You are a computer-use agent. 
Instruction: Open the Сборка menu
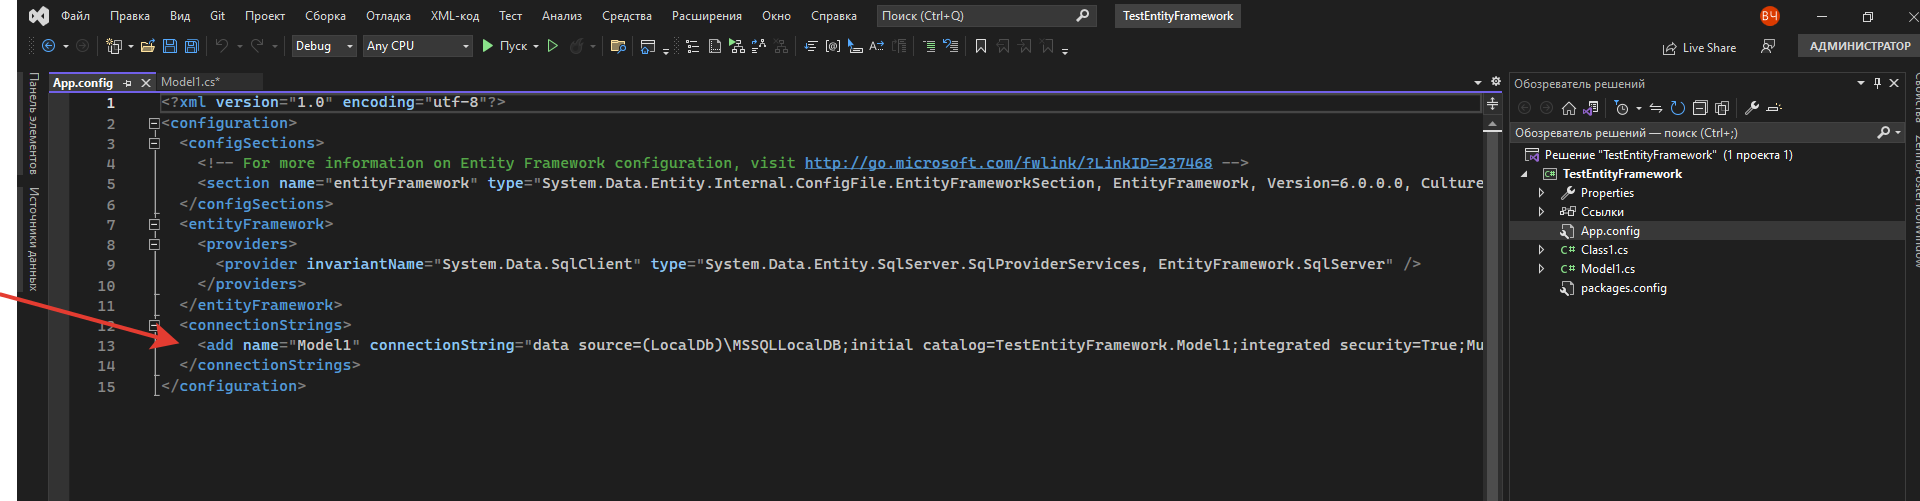pyautogui.click(x=325, y=16)
